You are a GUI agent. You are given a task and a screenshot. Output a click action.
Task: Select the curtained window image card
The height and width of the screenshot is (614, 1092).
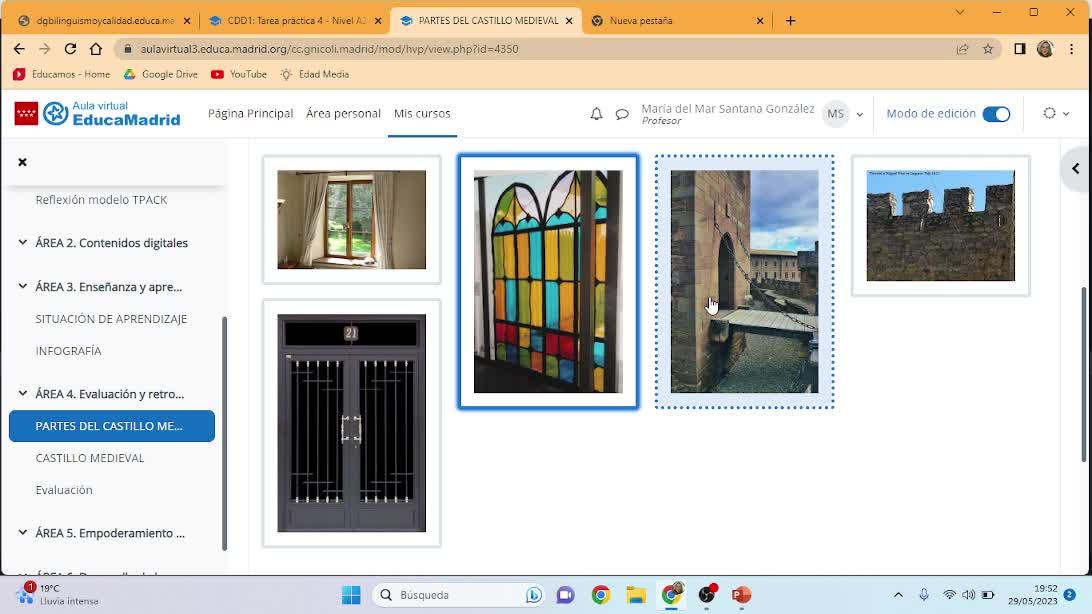pyautogui.click(x=352, y=220)
